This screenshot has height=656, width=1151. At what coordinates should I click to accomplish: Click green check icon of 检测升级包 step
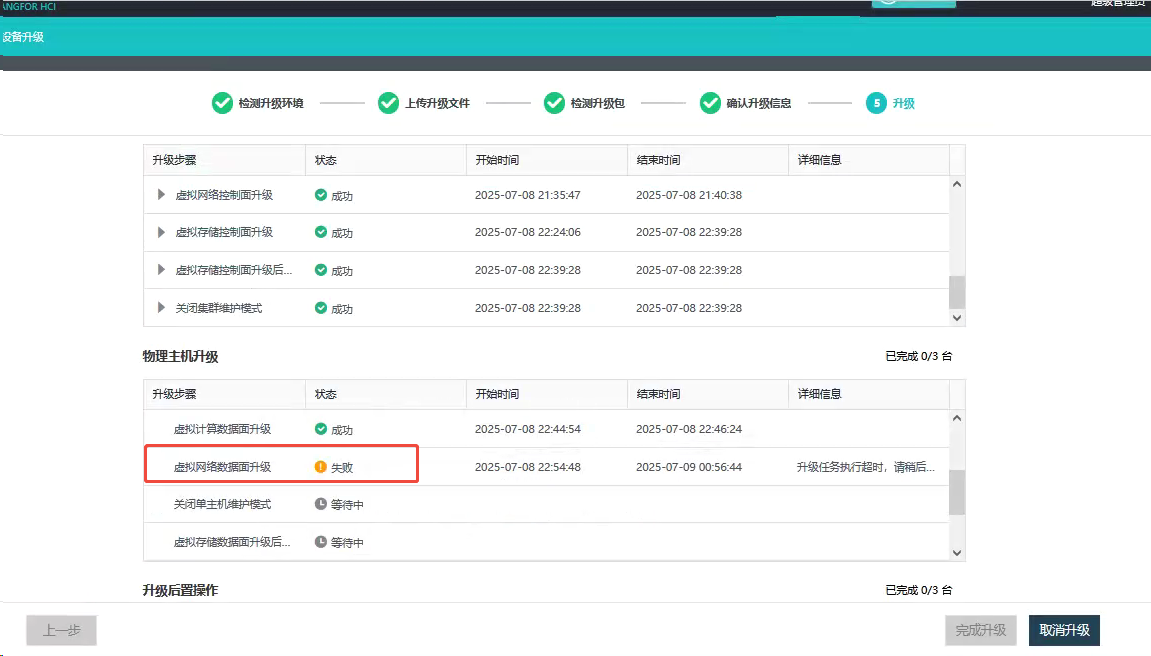click(x=554, y=103)
